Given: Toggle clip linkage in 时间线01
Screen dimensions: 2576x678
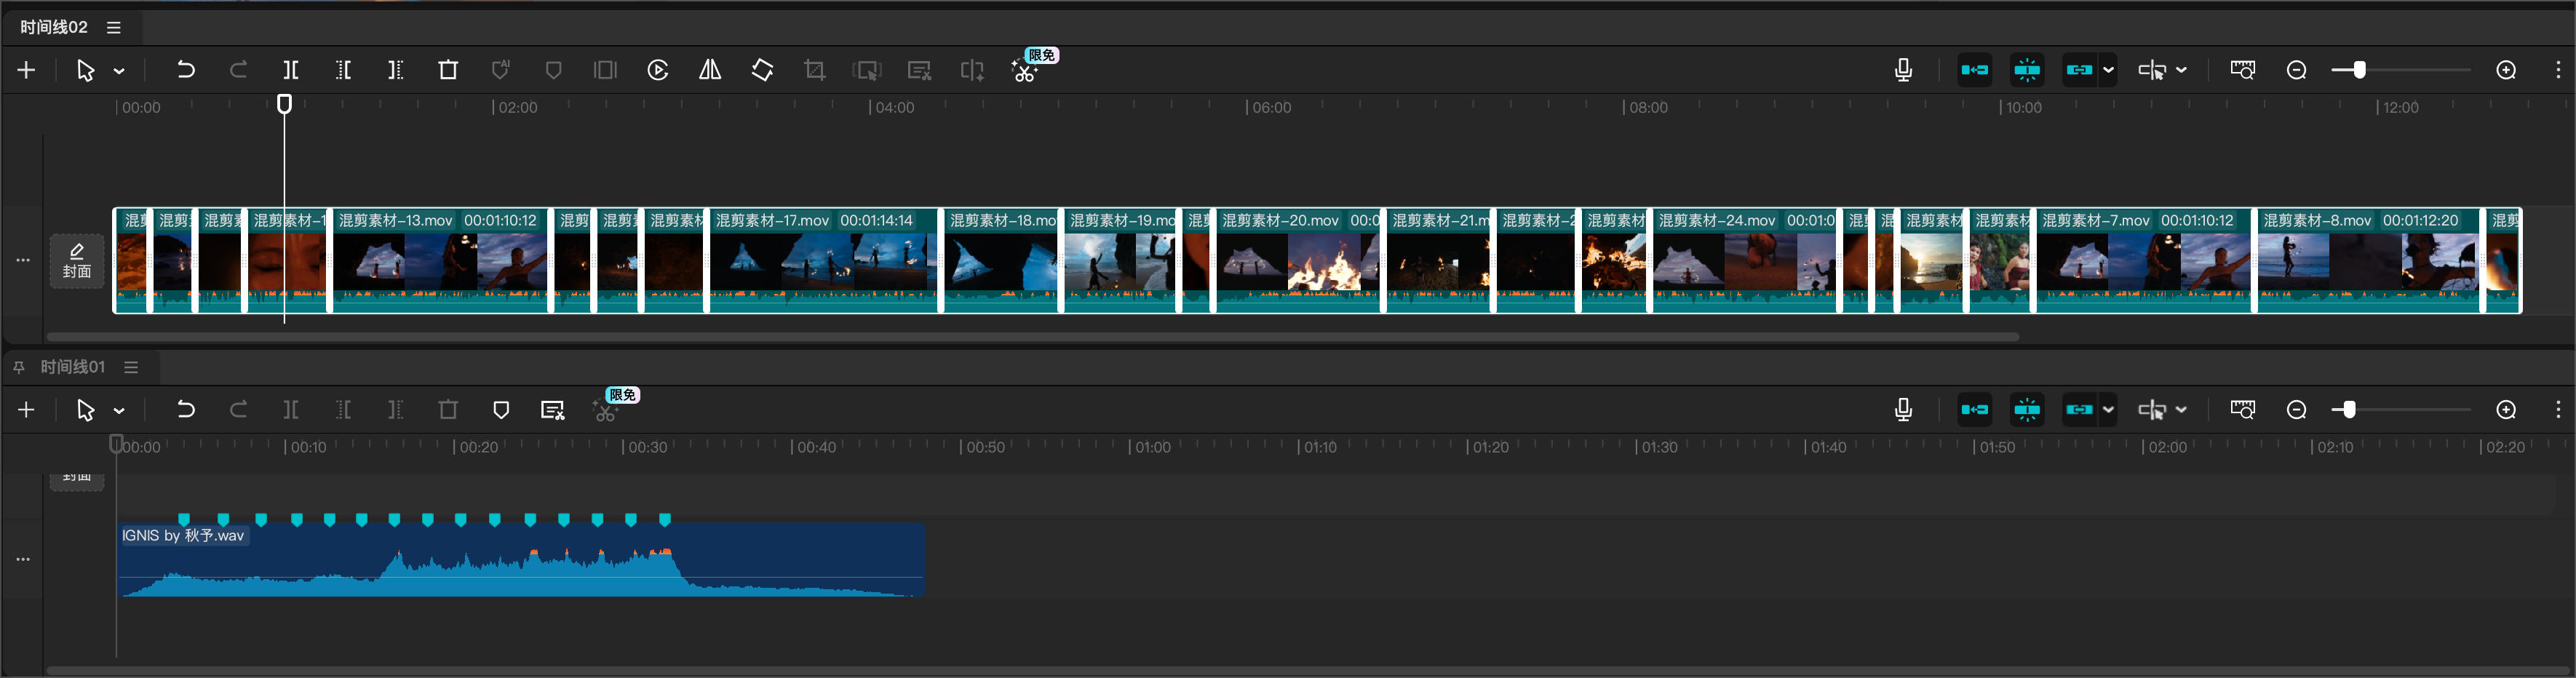Looking at the screenshot, I should [x=2080, y=410].
